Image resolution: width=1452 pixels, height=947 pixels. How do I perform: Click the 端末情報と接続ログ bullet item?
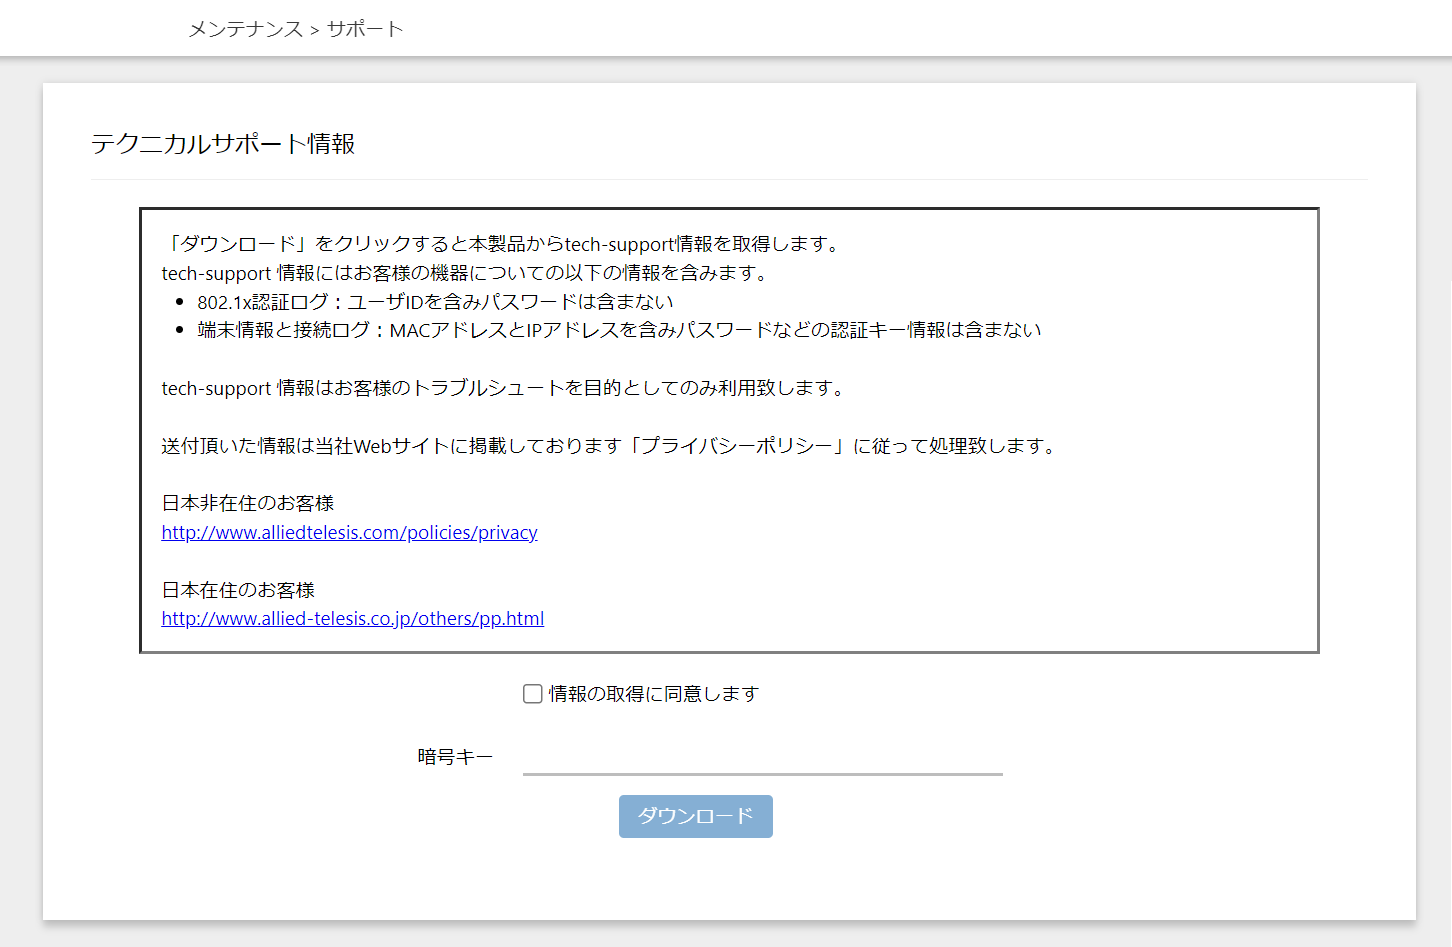[x=618, y=330]
